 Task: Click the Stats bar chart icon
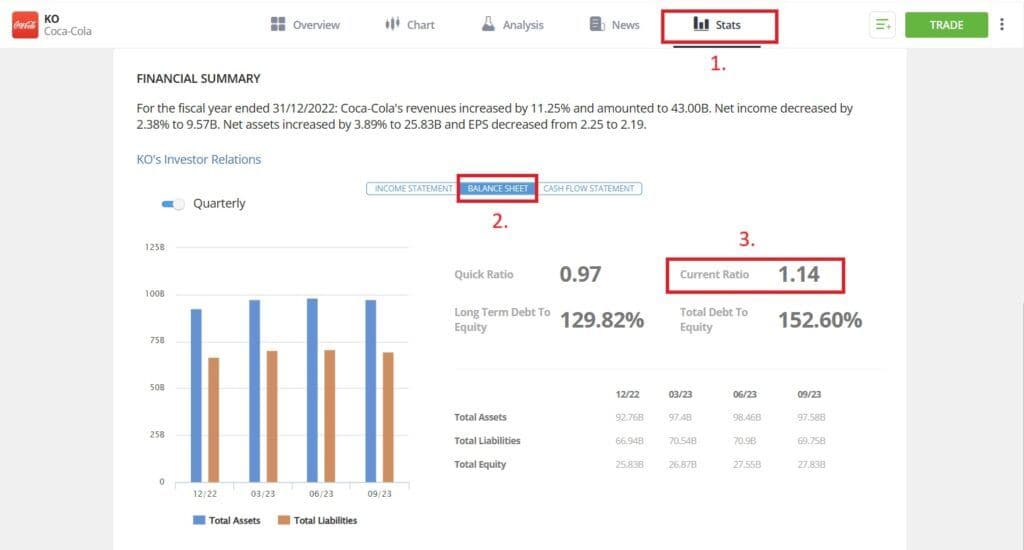pos(701,25)
